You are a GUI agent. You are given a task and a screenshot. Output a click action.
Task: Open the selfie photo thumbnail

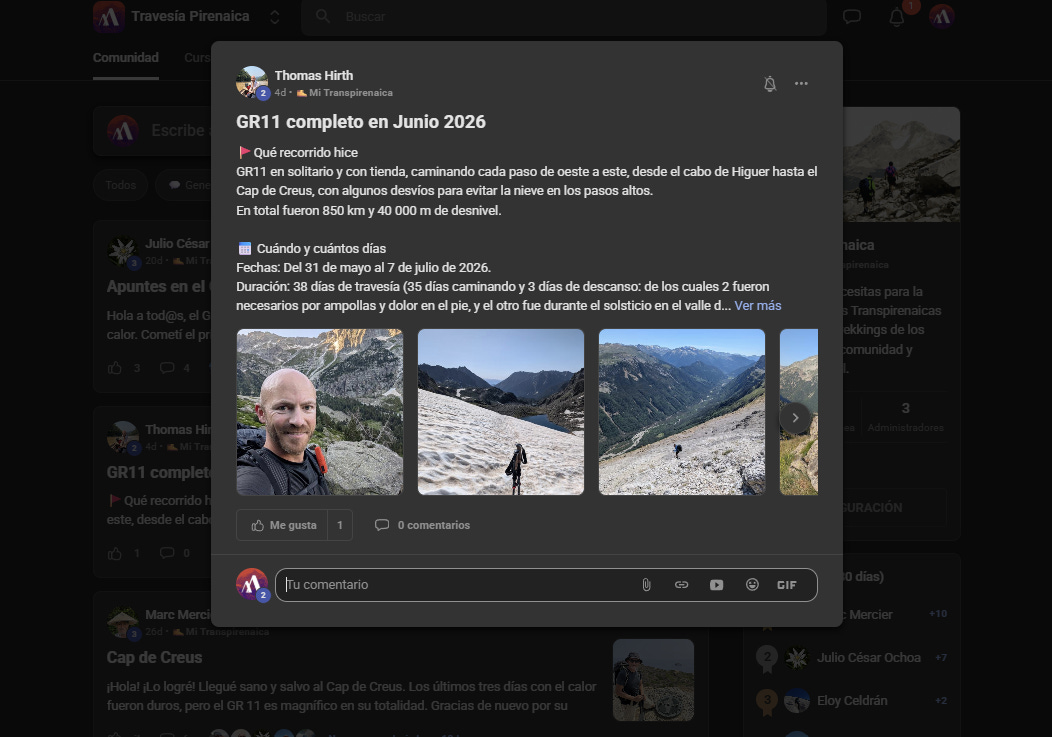[320, 412]
